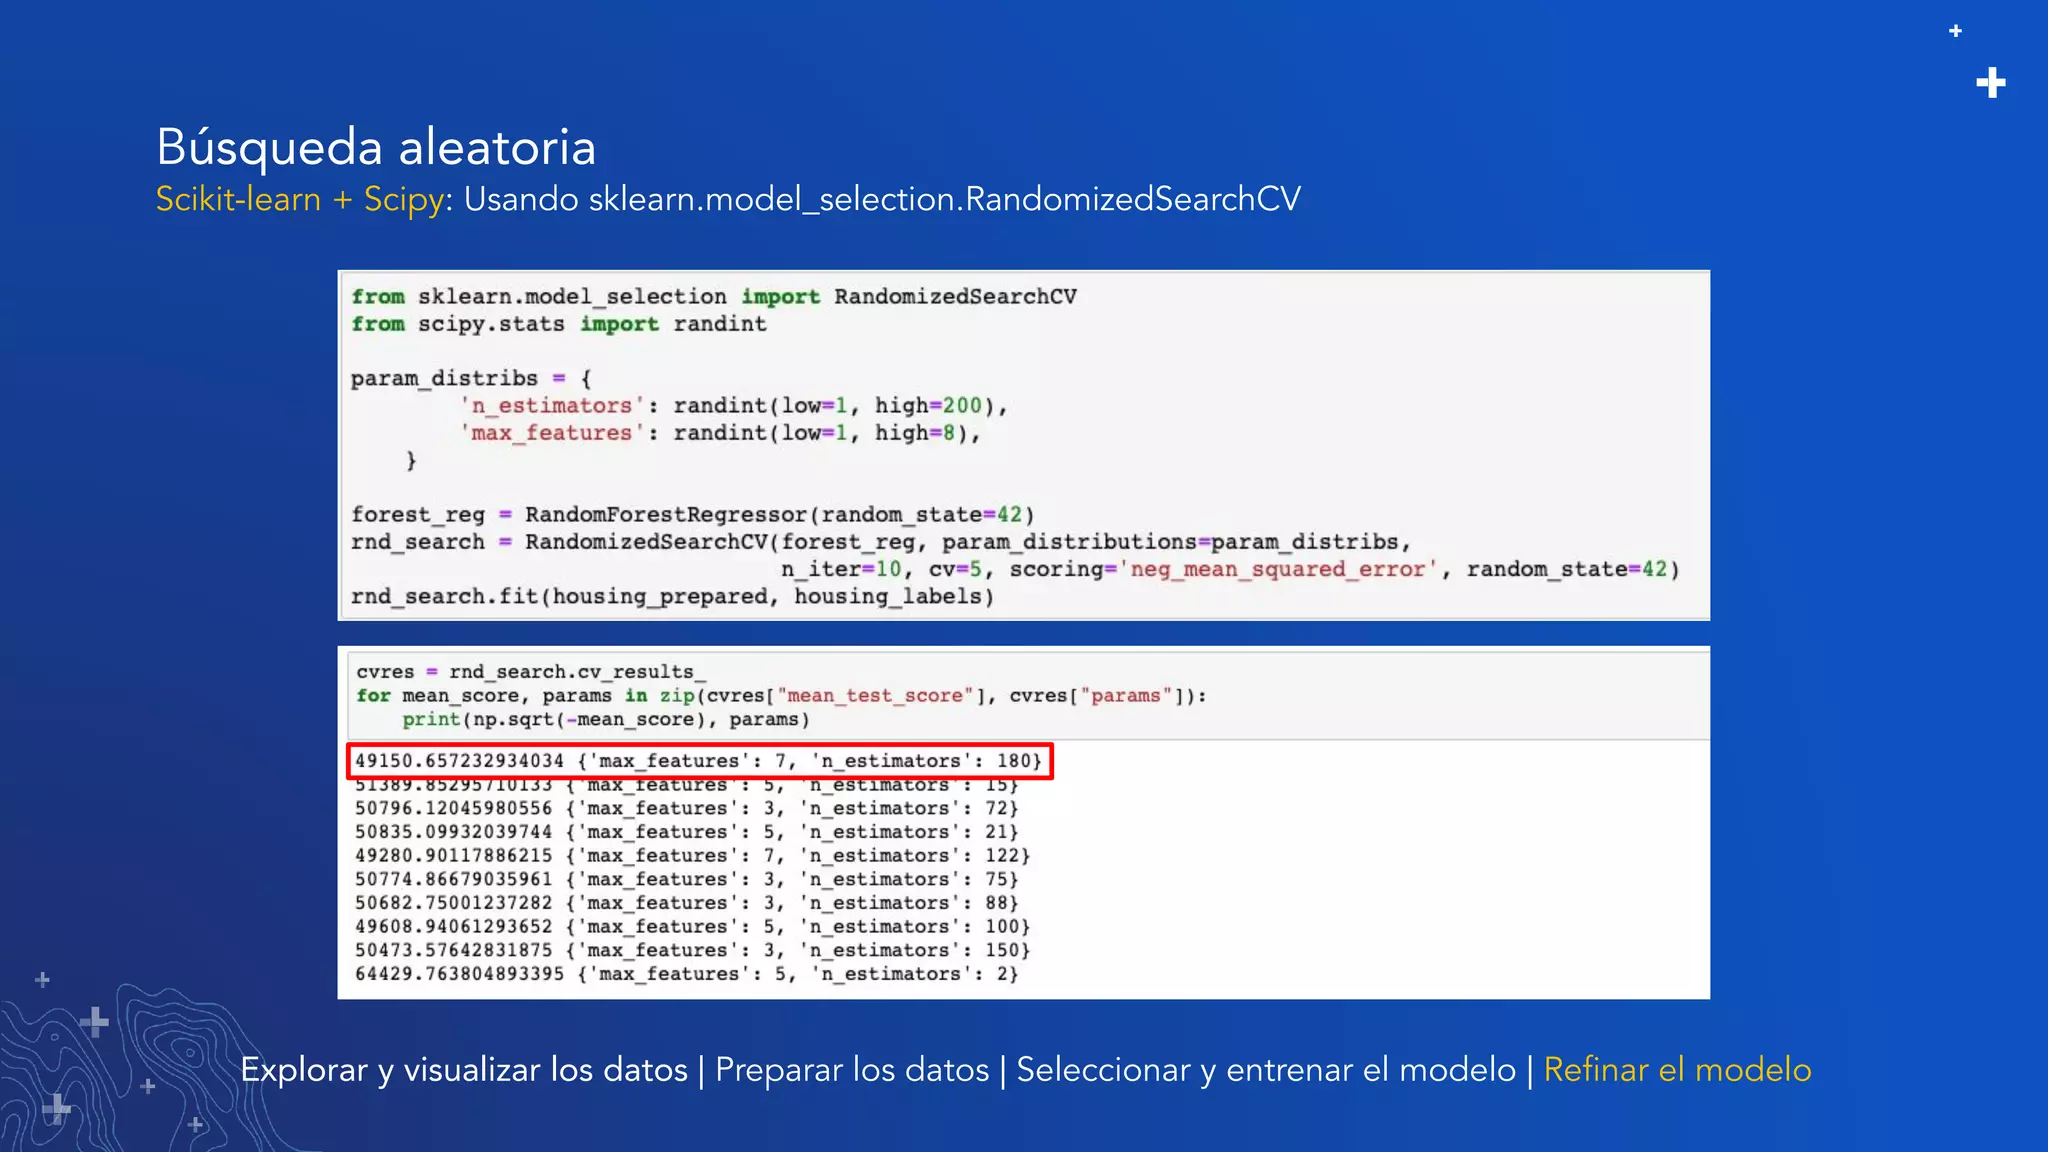Screen dimensions: 2048x1152
Task: Click the highlighted 'Refinar el modelo' footer step
Action: pyautogui.click(x=1677, y=1070)
